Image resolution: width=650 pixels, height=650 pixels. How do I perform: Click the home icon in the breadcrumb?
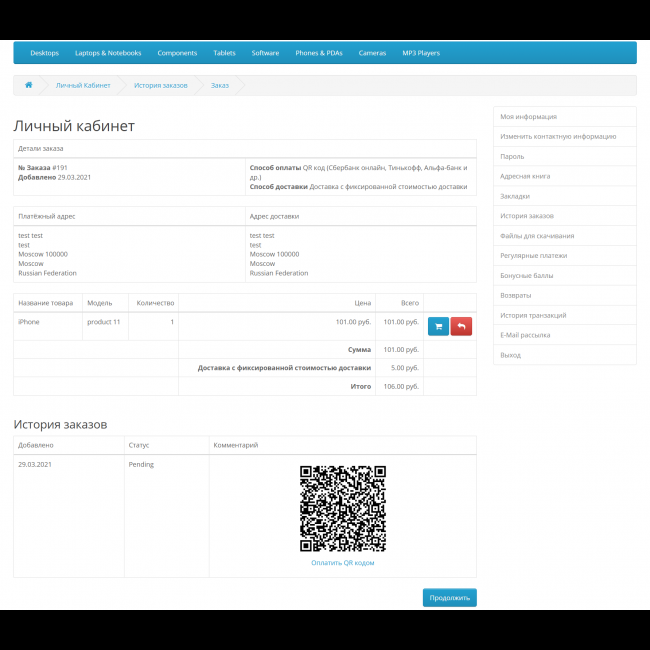[x=28, y=85]
